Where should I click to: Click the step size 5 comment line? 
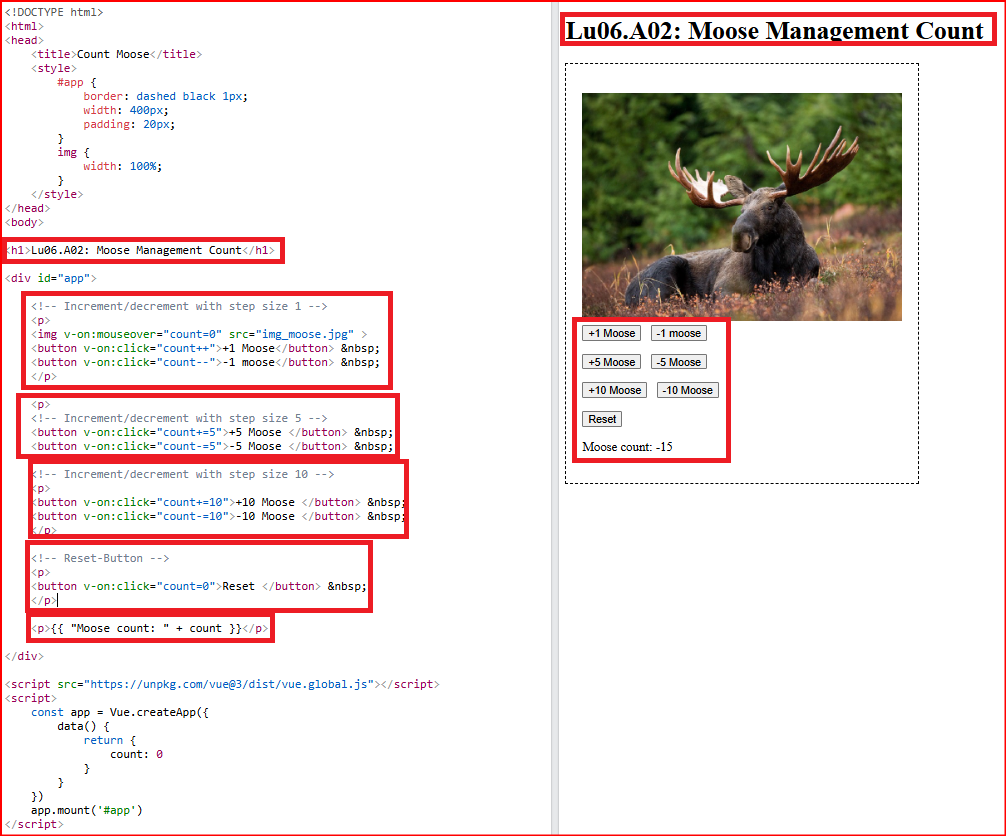(x=179, y=418)
